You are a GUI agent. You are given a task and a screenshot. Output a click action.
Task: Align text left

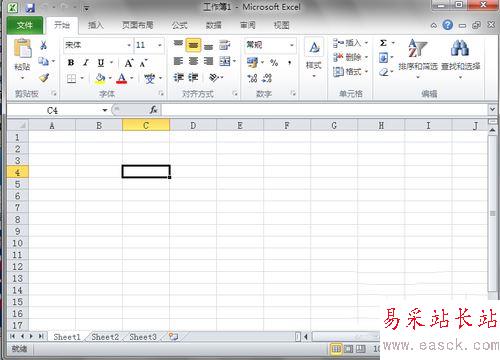coord(178,61)
